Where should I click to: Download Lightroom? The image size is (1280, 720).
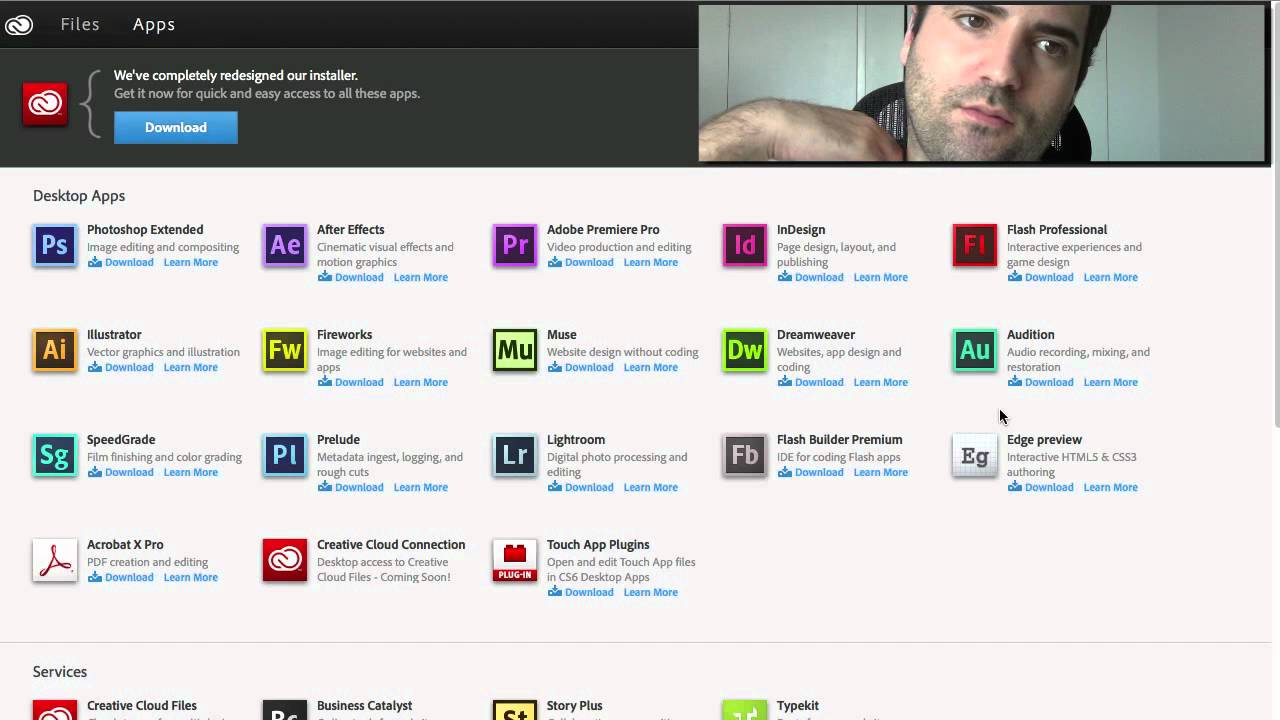(581, 487)
